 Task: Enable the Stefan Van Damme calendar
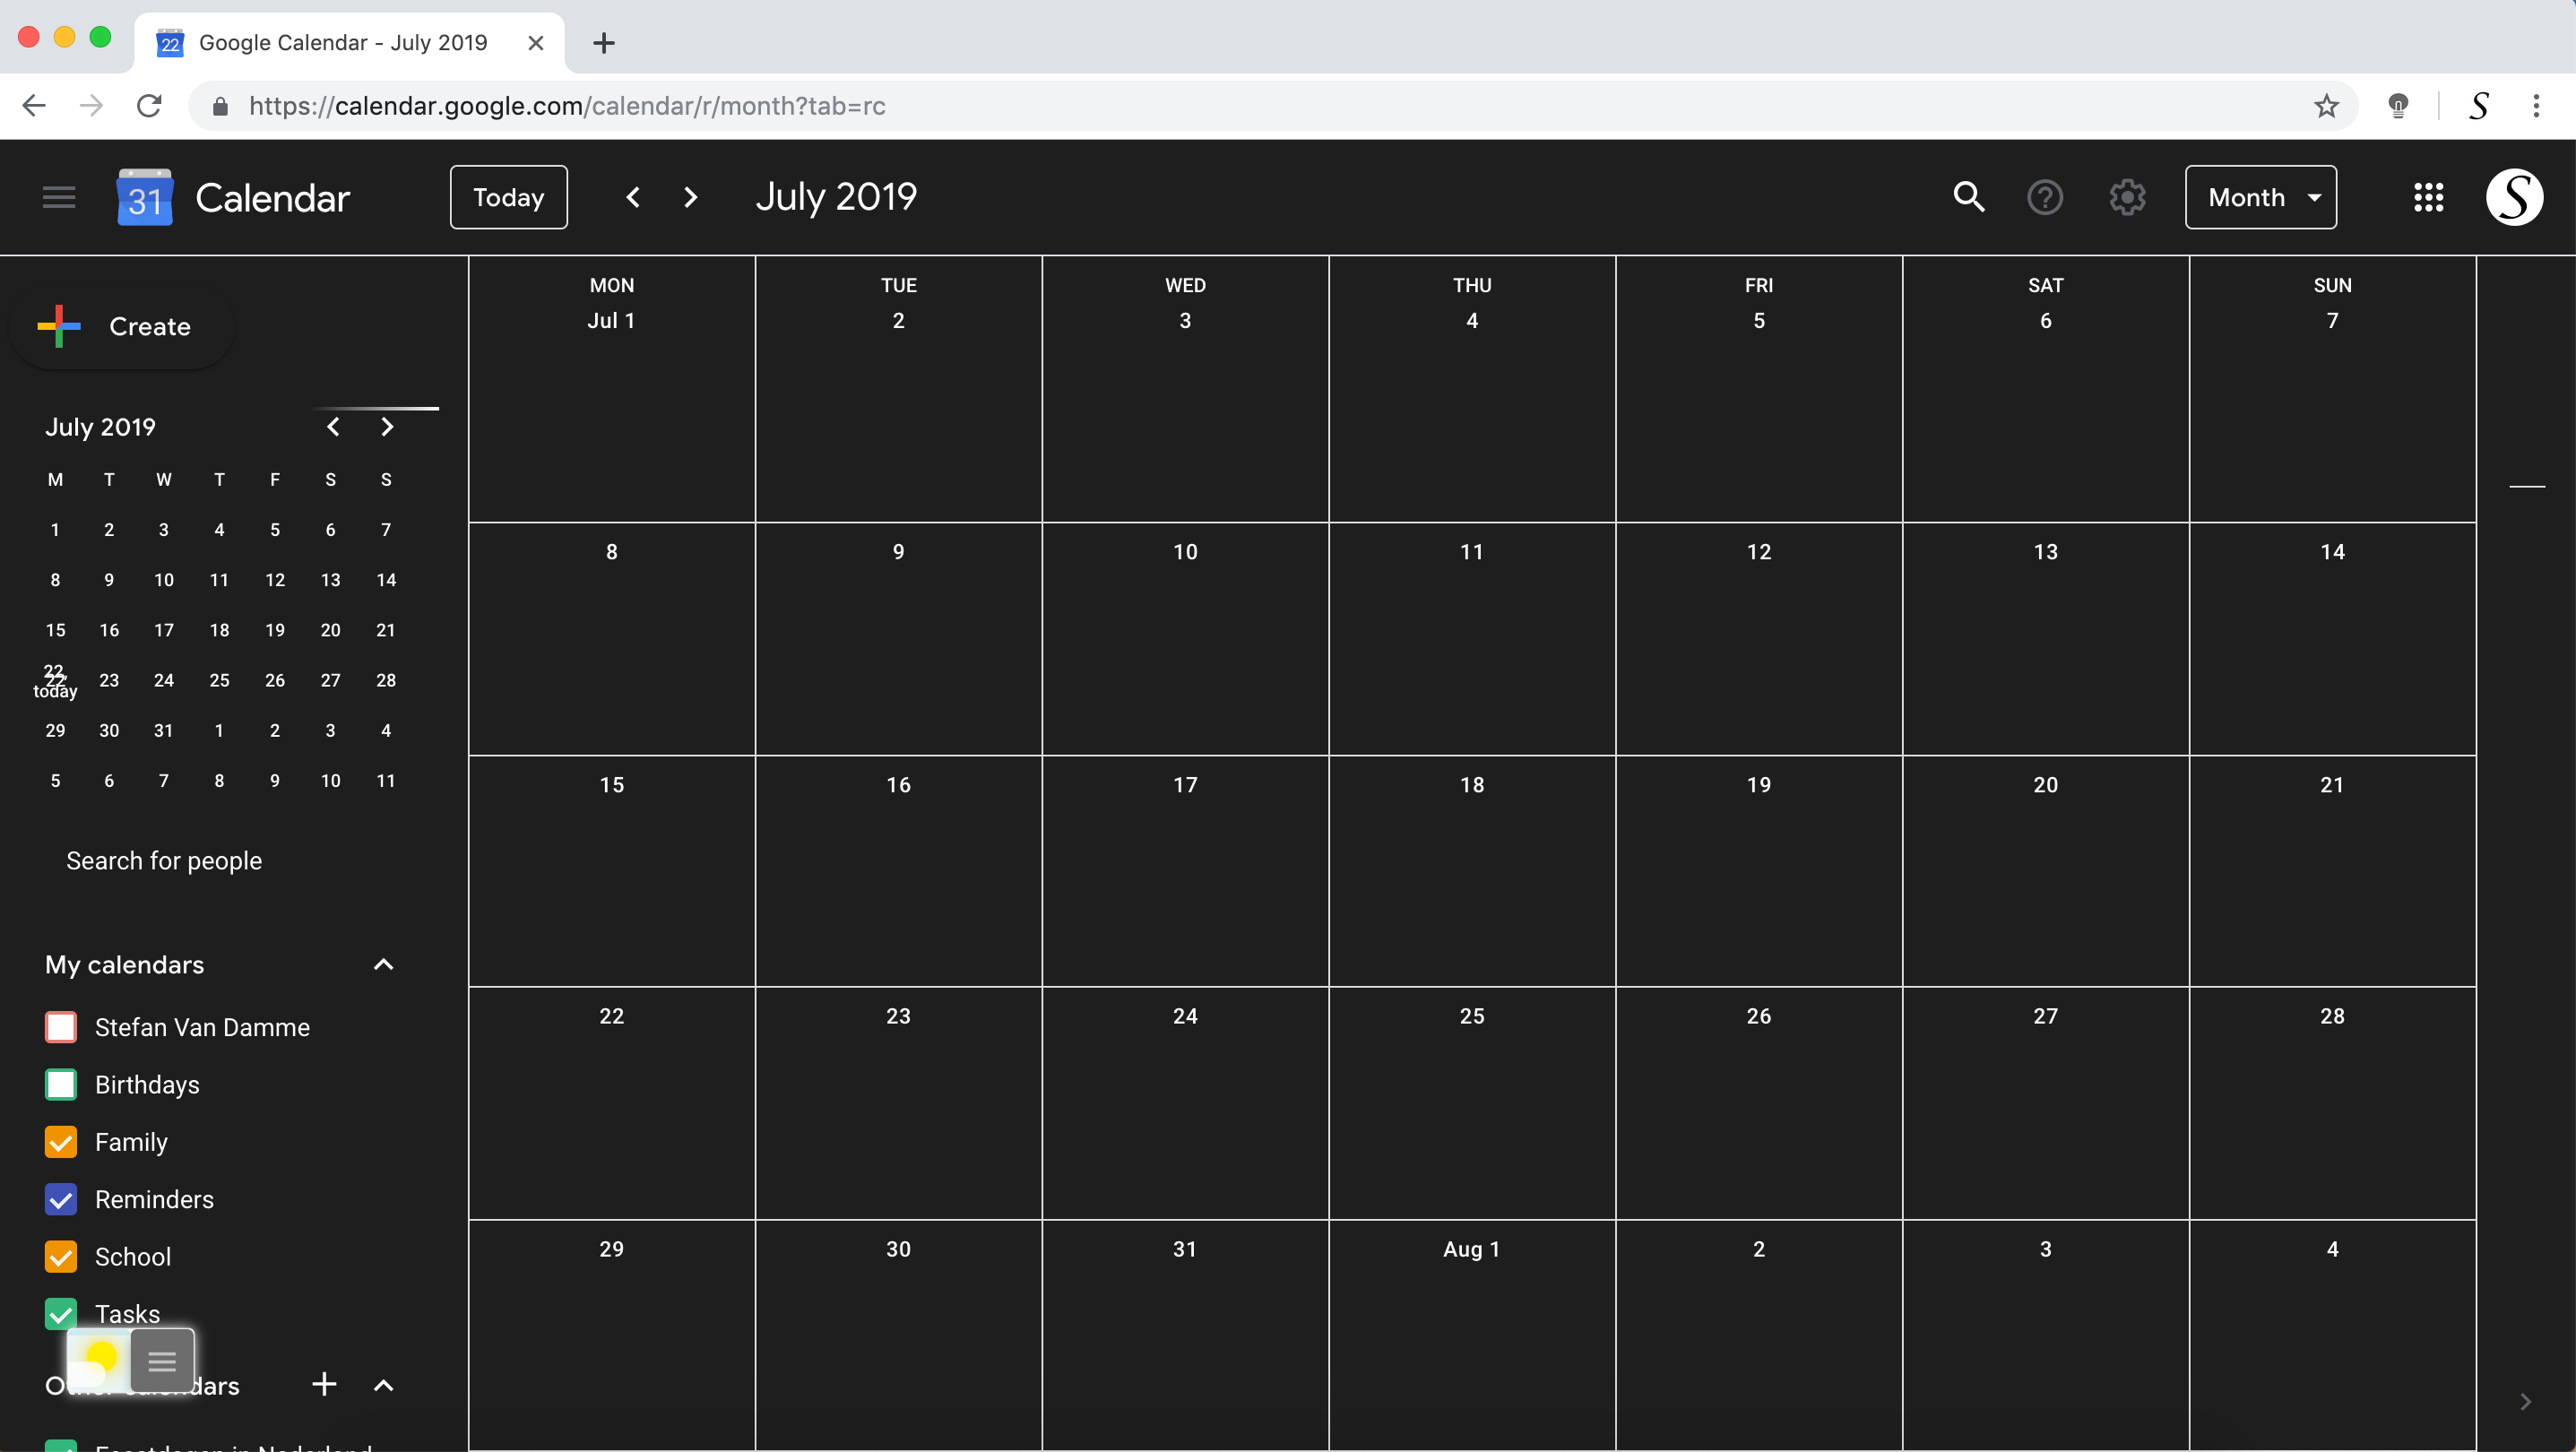click(61, 1027)
